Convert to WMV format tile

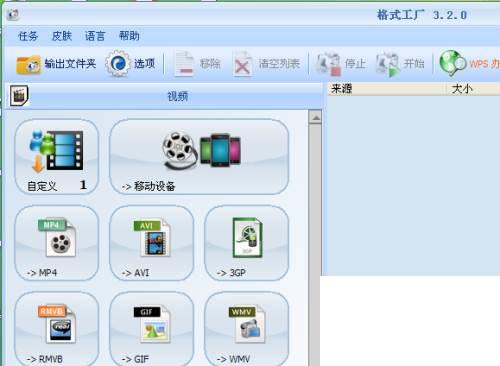[x=247, y=329]
